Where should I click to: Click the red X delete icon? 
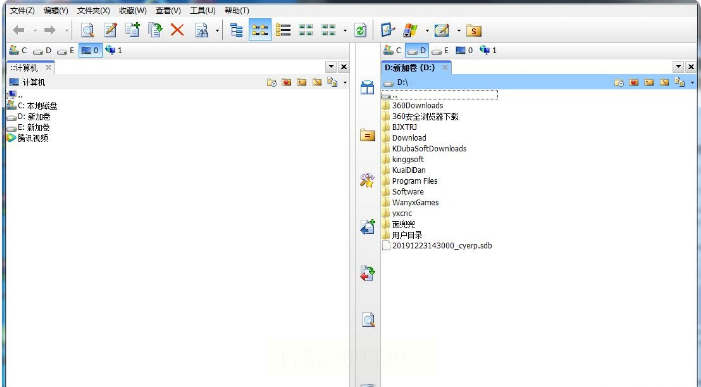tap(177, 30)
